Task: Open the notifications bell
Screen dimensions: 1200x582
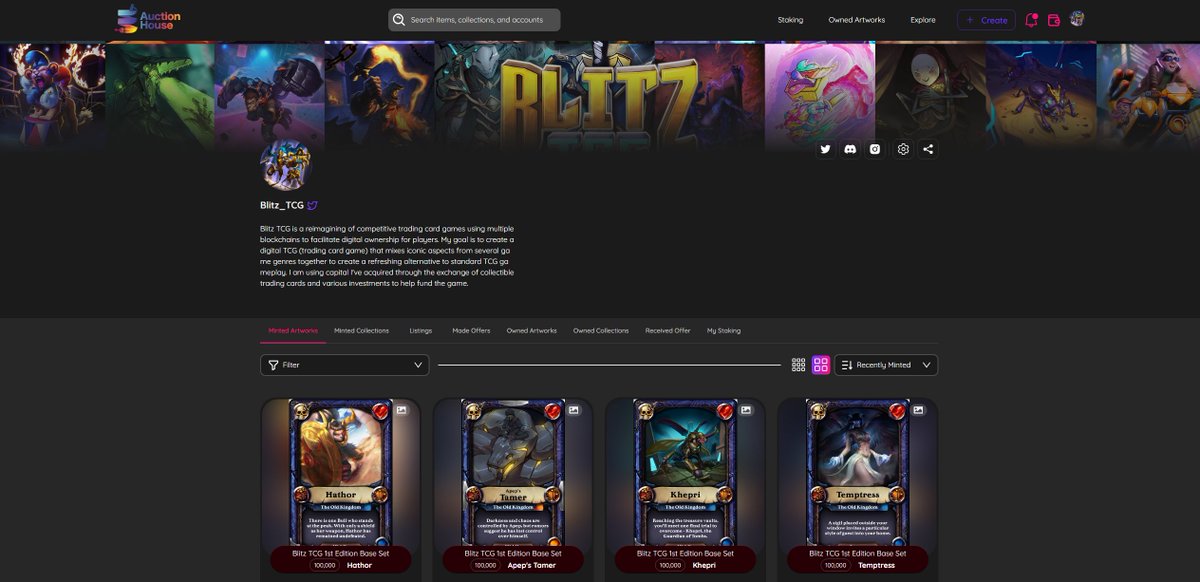Action: [x=1031, y=19]
